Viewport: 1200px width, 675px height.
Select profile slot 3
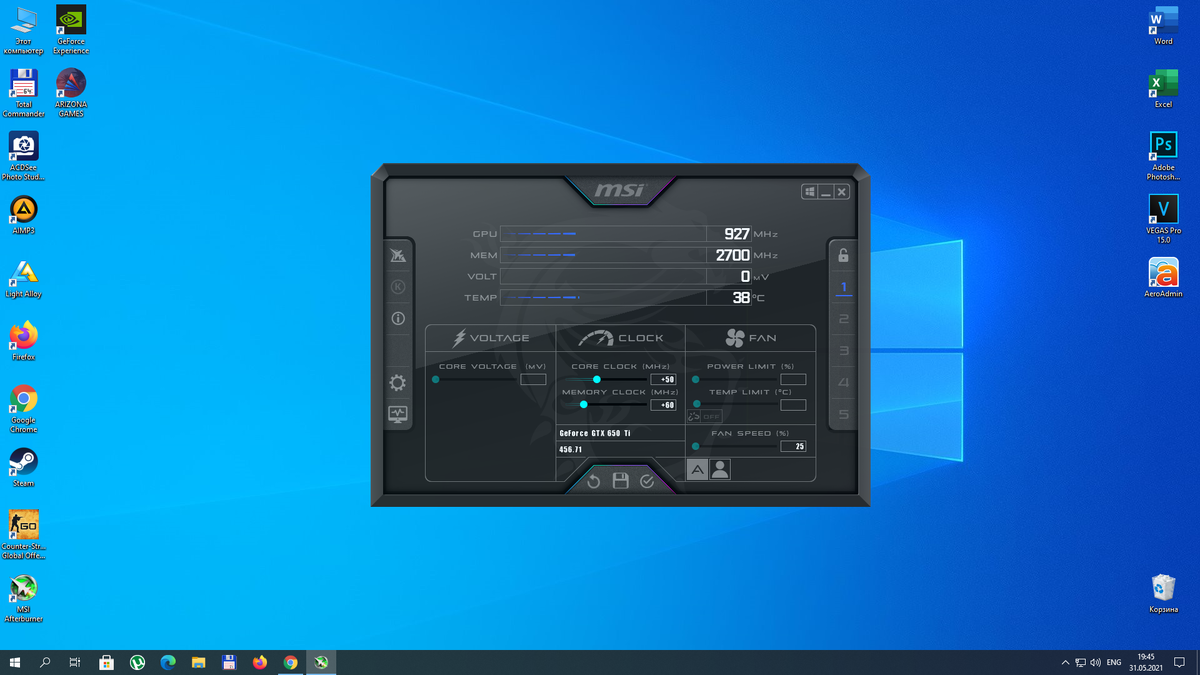click(x=843, y=351)
